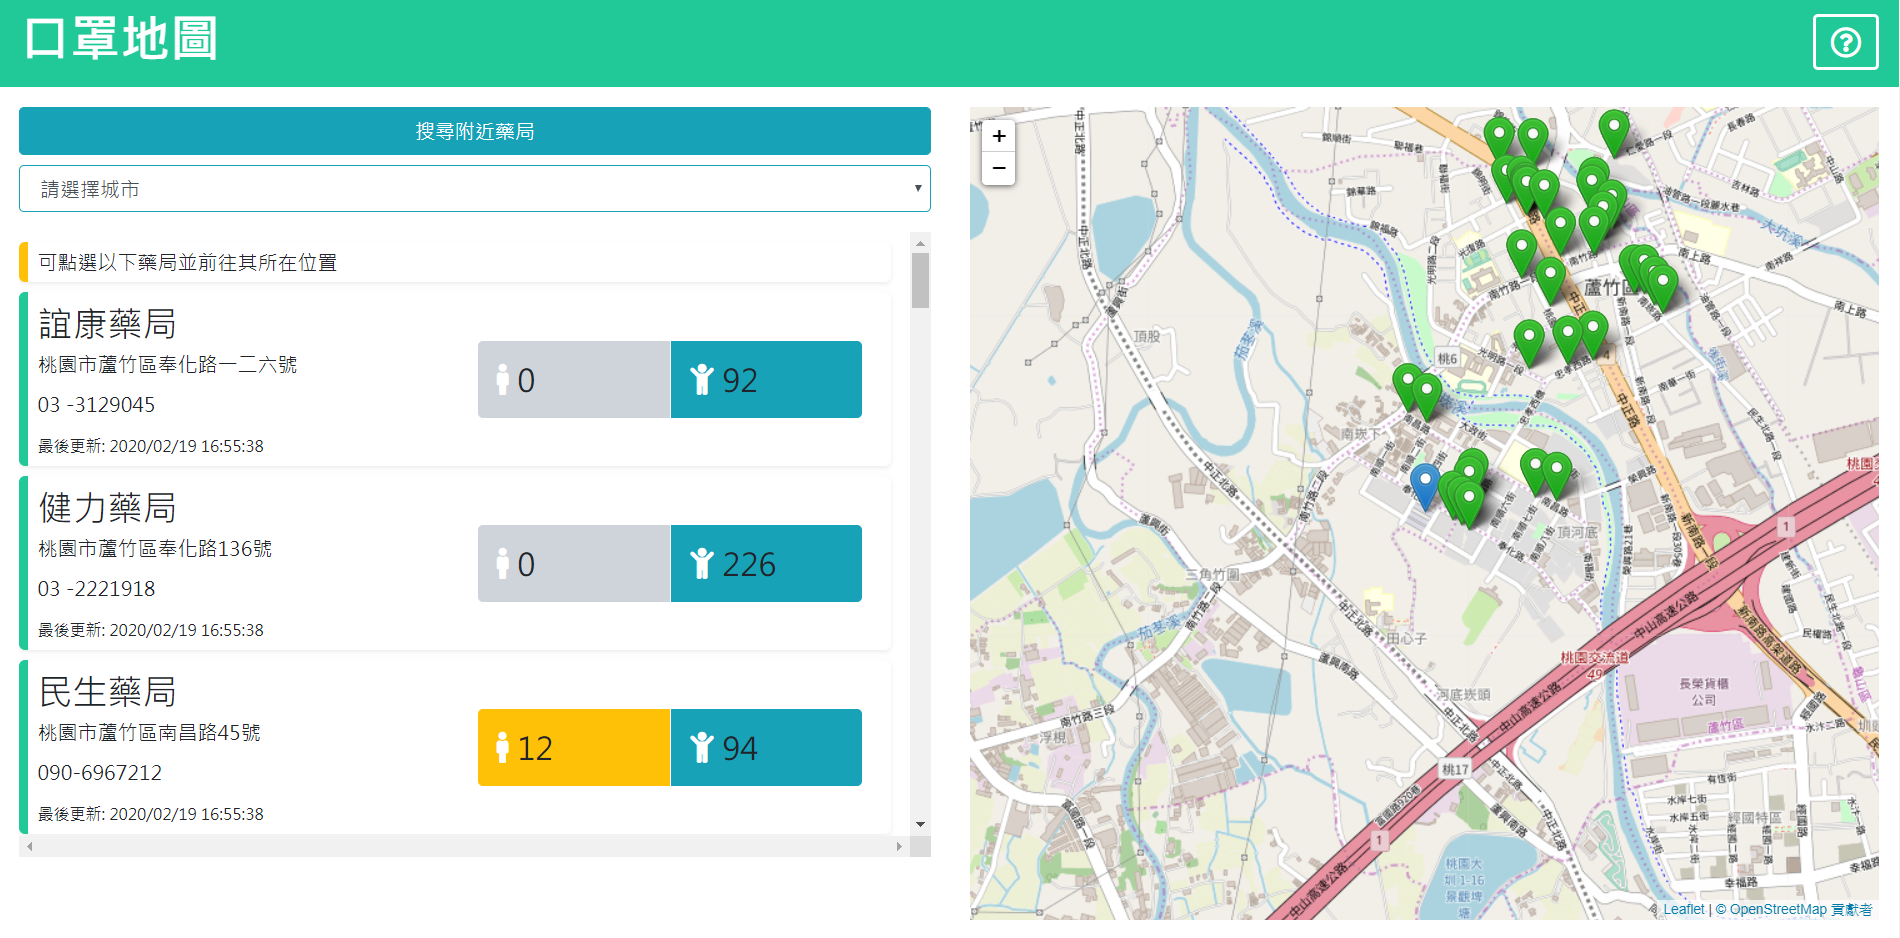
Task: Click the adult mask count 0 for 誼康藥局
Action: [x=574, y=380]
